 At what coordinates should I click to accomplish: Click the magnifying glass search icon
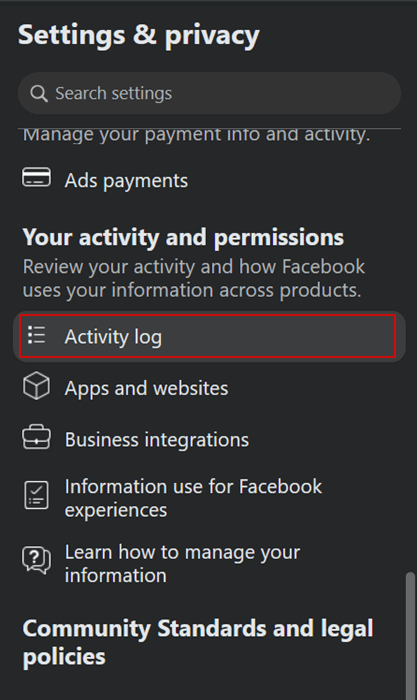pos(38,94)
